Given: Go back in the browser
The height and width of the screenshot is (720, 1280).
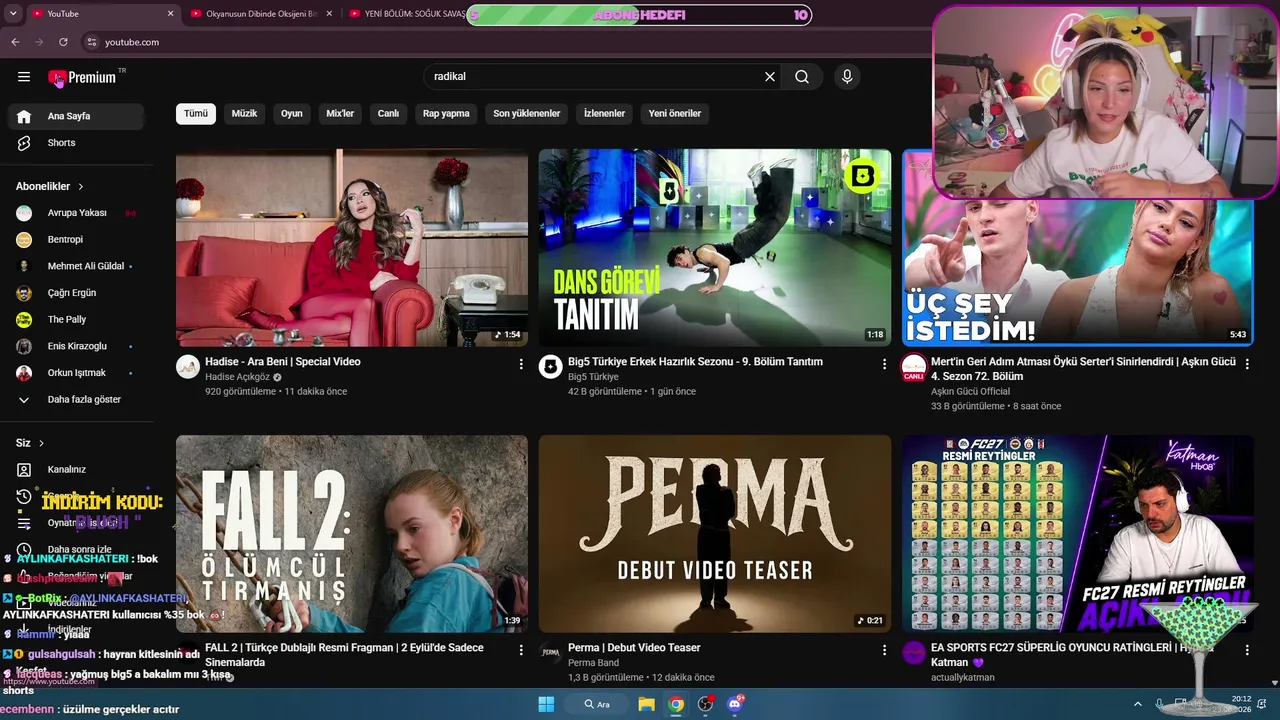Looking at the screenshot, I should [15, 42].
